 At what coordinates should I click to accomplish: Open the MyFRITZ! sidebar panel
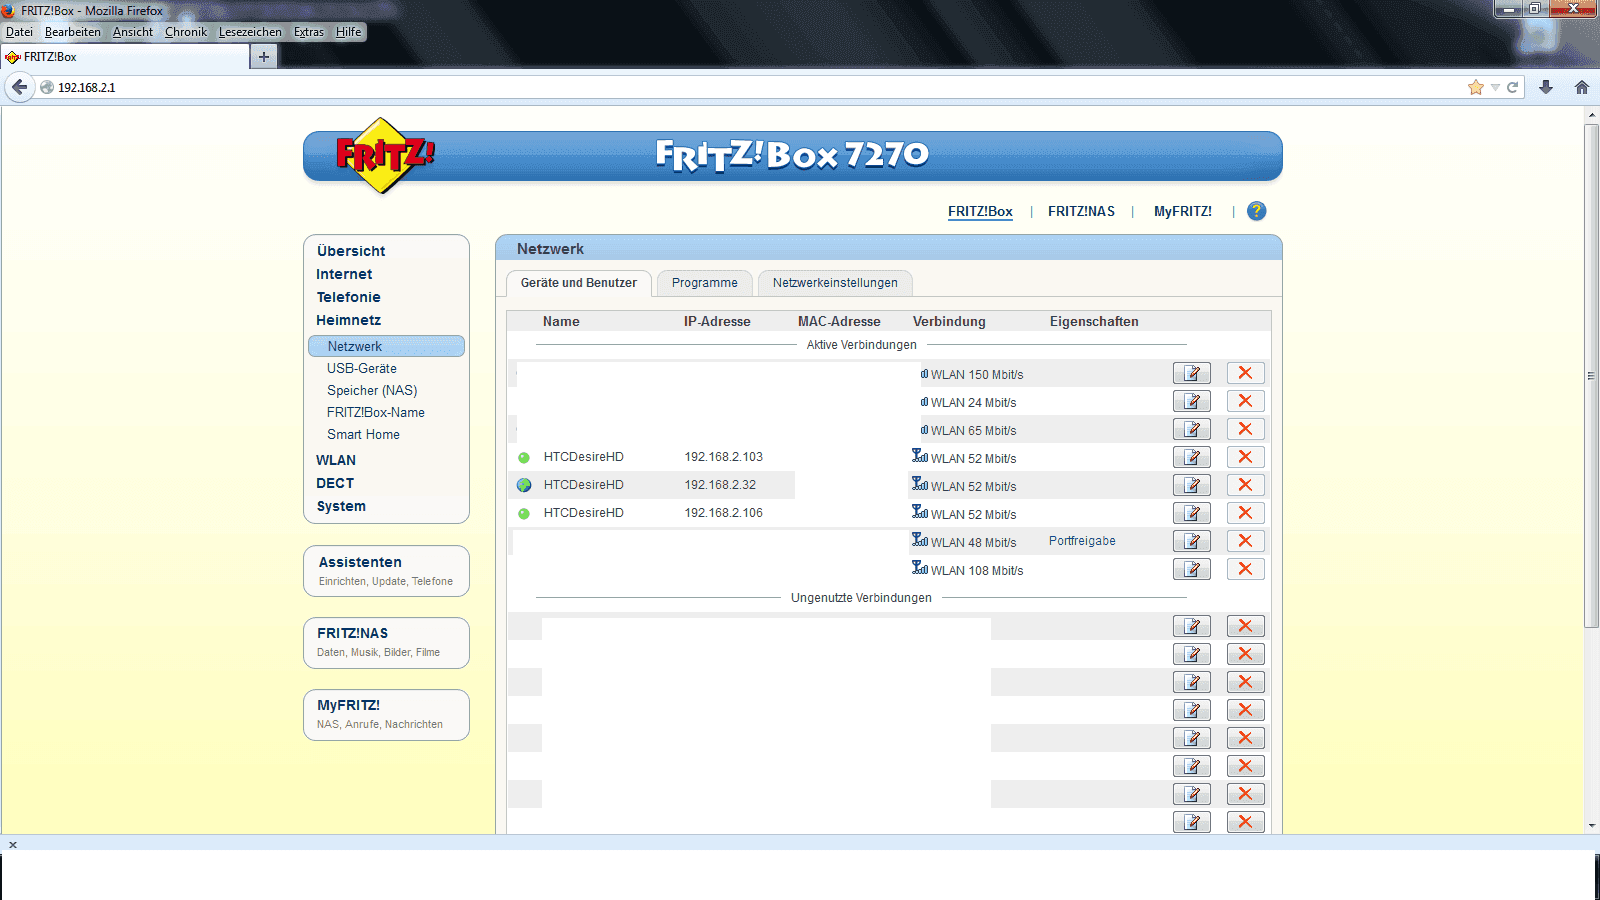click(x=386, y=715)
